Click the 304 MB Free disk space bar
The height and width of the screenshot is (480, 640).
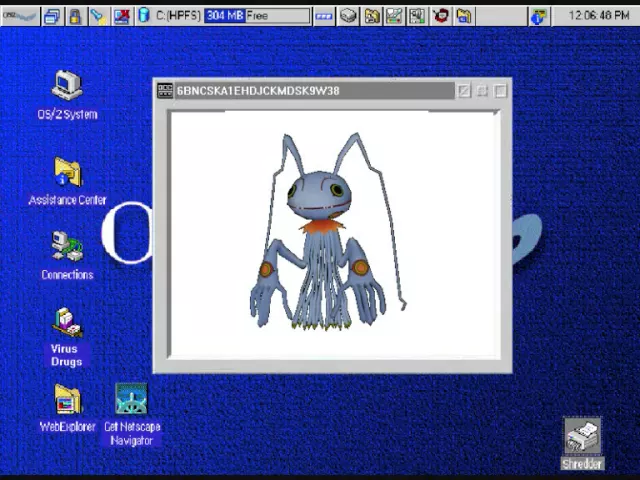pos(257,16)
